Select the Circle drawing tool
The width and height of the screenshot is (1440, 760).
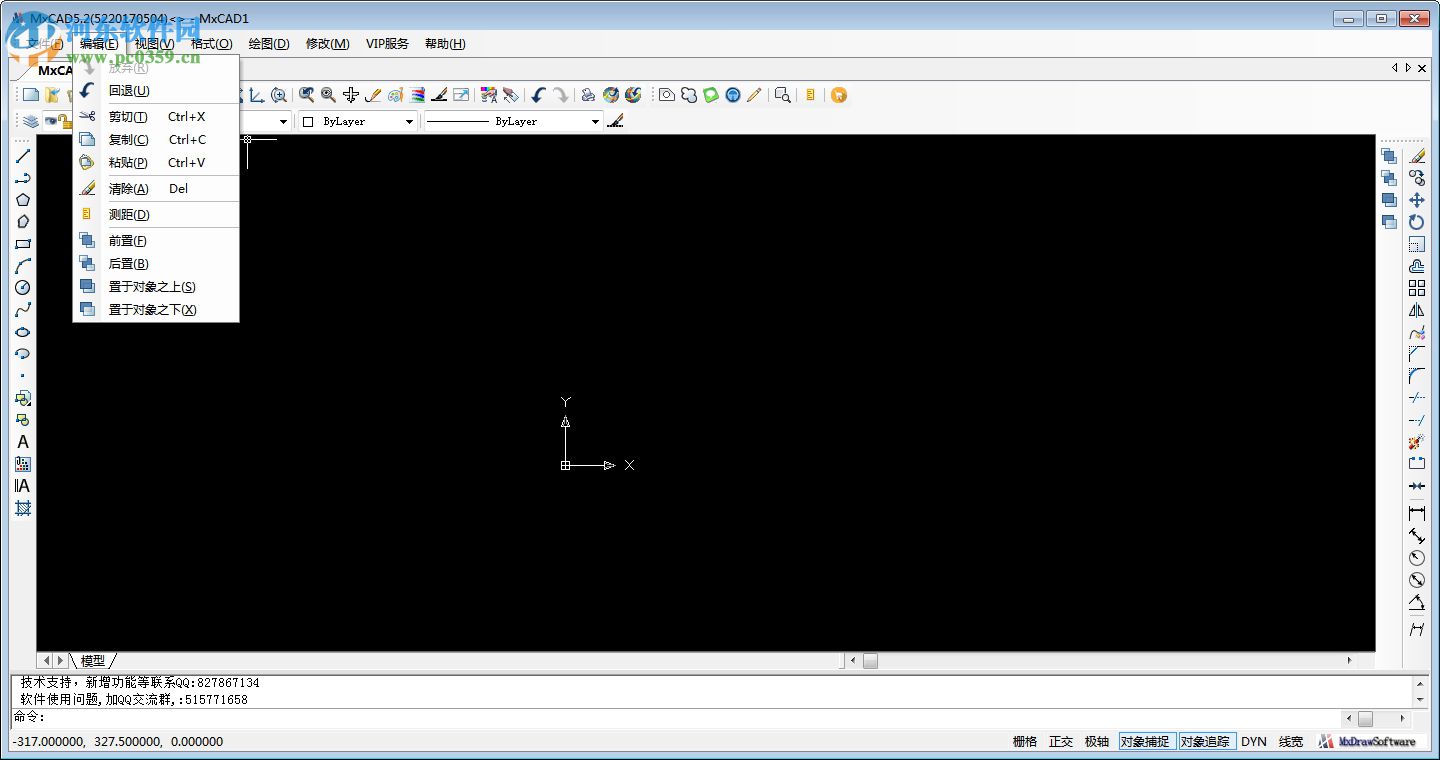click(x=22, y=288)
